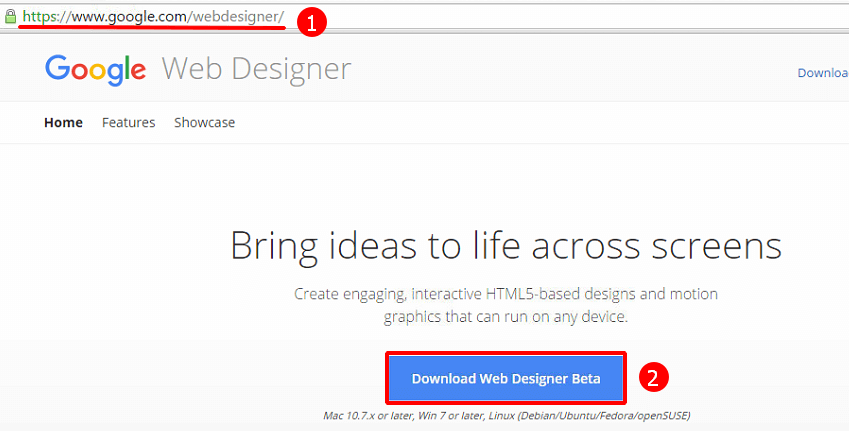The height and width of the screenshot is (431, 849).
Task: Click the red number 2 annotation badge
Action: pos(652,378)
